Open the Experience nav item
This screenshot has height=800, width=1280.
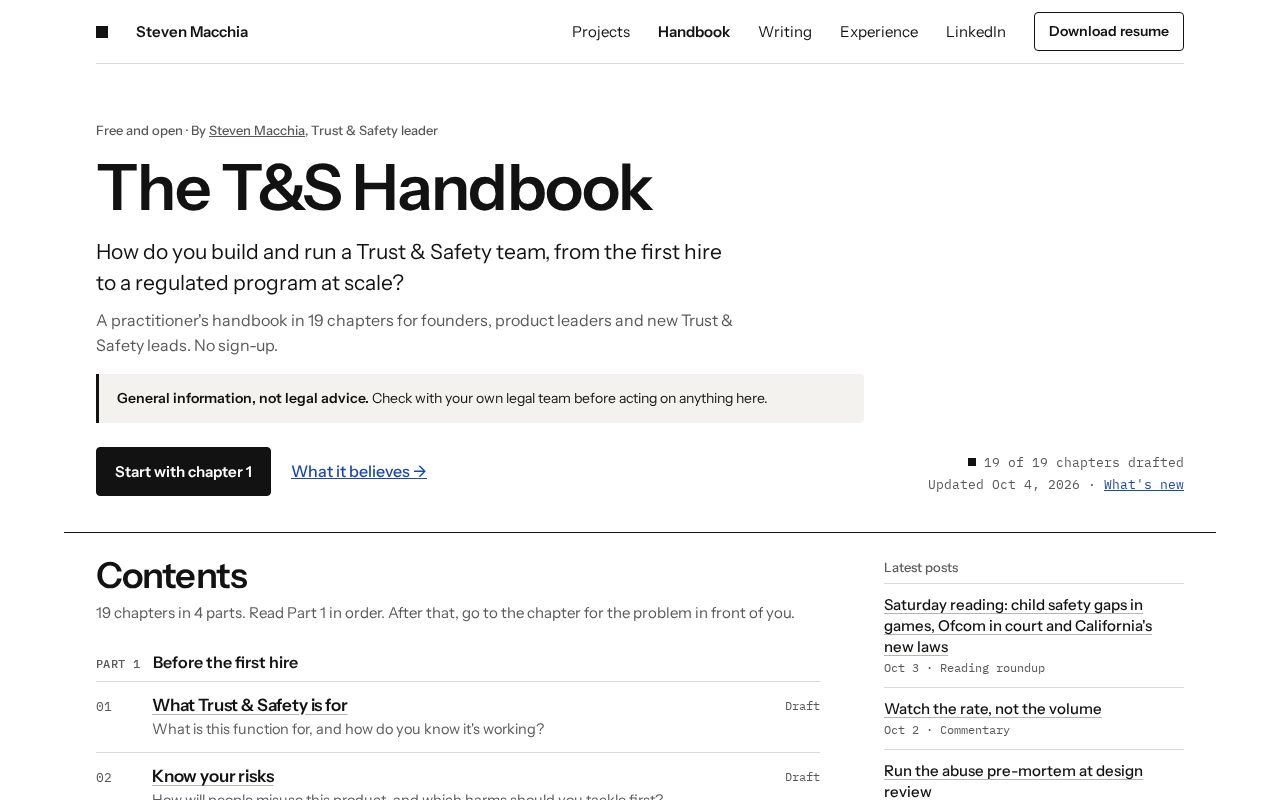pos(879,32)
